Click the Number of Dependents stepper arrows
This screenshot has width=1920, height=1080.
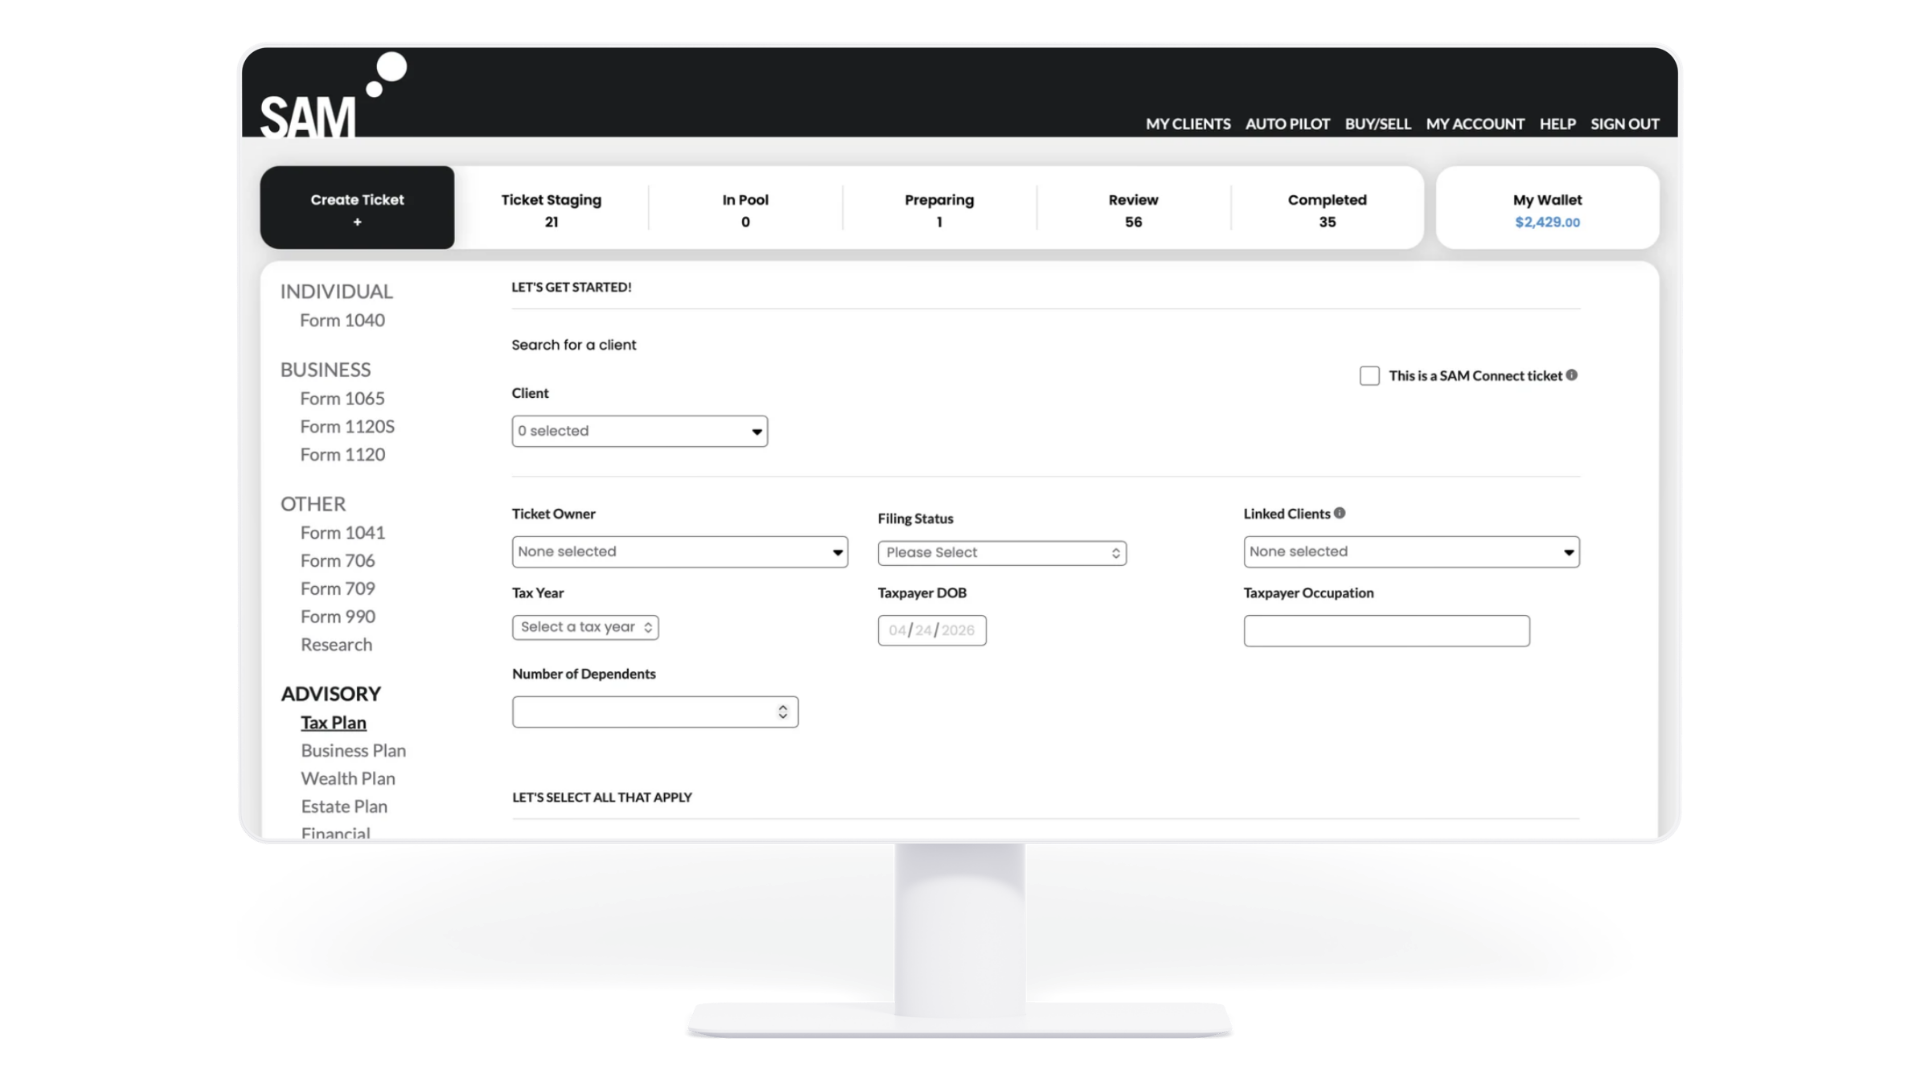coord(783,712)
